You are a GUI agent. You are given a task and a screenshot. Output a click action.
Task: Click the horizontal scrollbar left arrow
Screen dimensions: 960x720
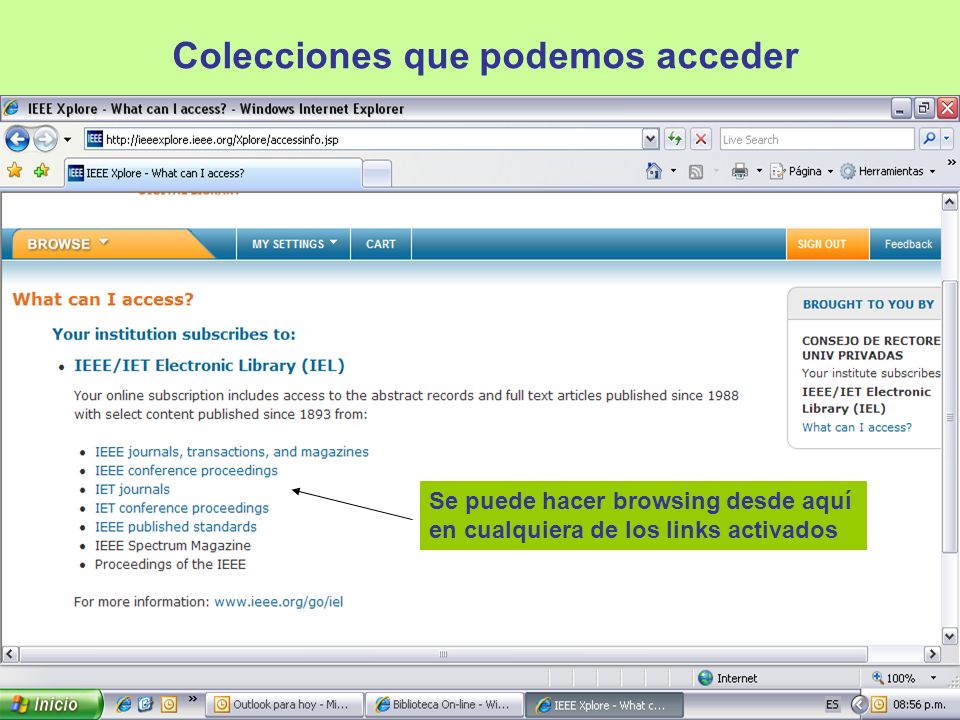pos(10,654)
